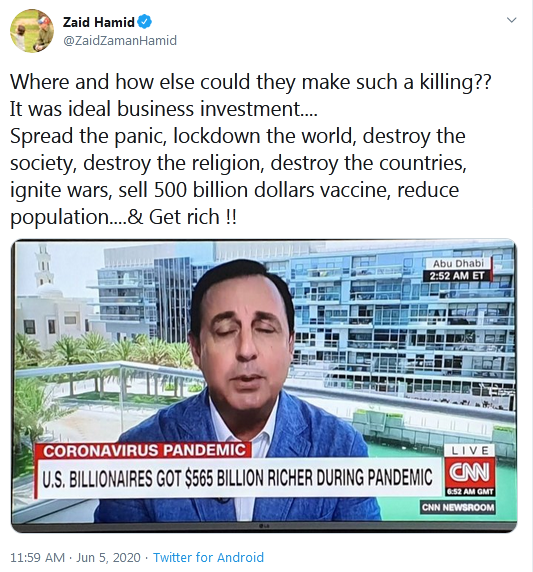The height and width of the screenshot is (572, 533).
Task: Open the @ZaidZamanHamid handle link
Action: 120,40
